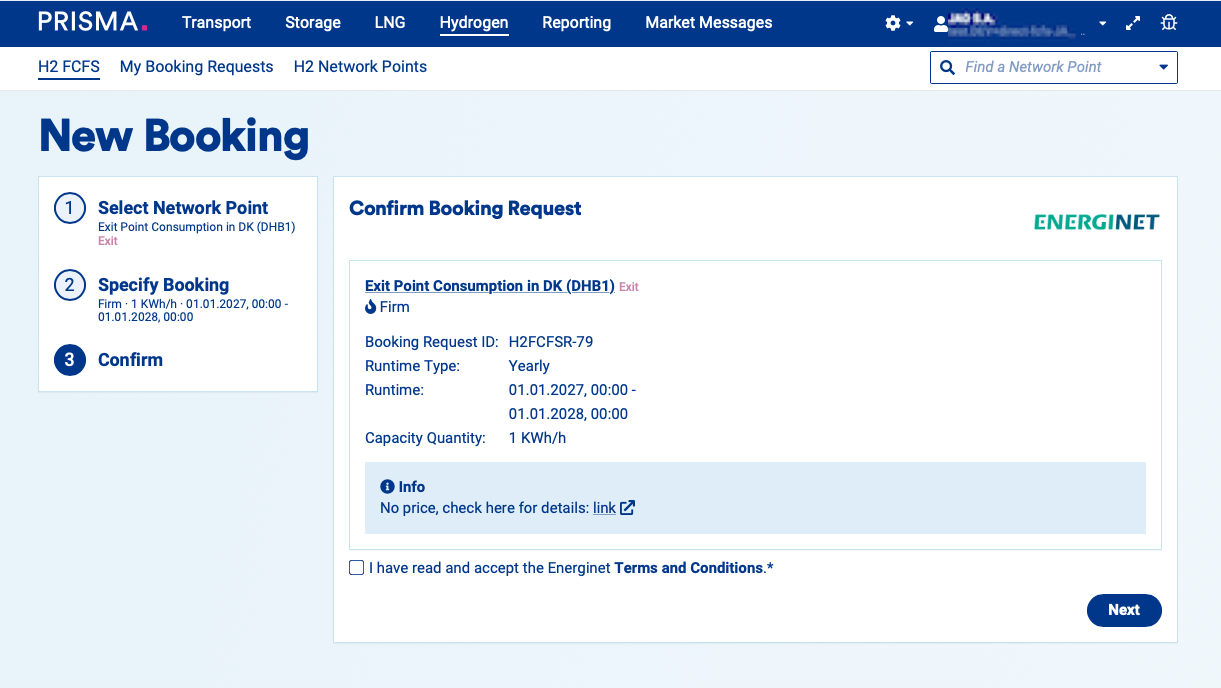The height and width of the screenshot is (688, 1221).
Task: Open the settings gear menu
Action: pyautogui.click(x=893, y=23)
